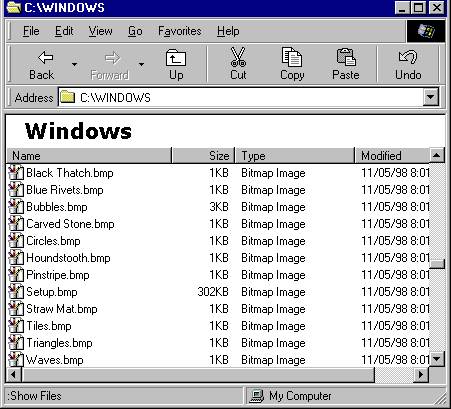Image resolution: width=451 pixels, height=409 pixels.
Task: Sort files by the Modified column header
Action: 392,156
